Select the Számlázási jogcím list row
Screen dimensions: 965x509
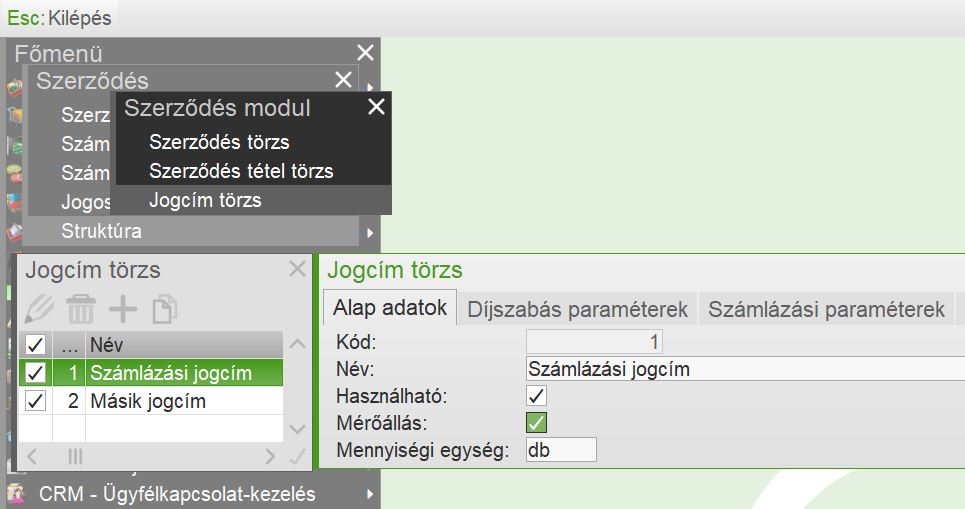(x=151, y=372)
